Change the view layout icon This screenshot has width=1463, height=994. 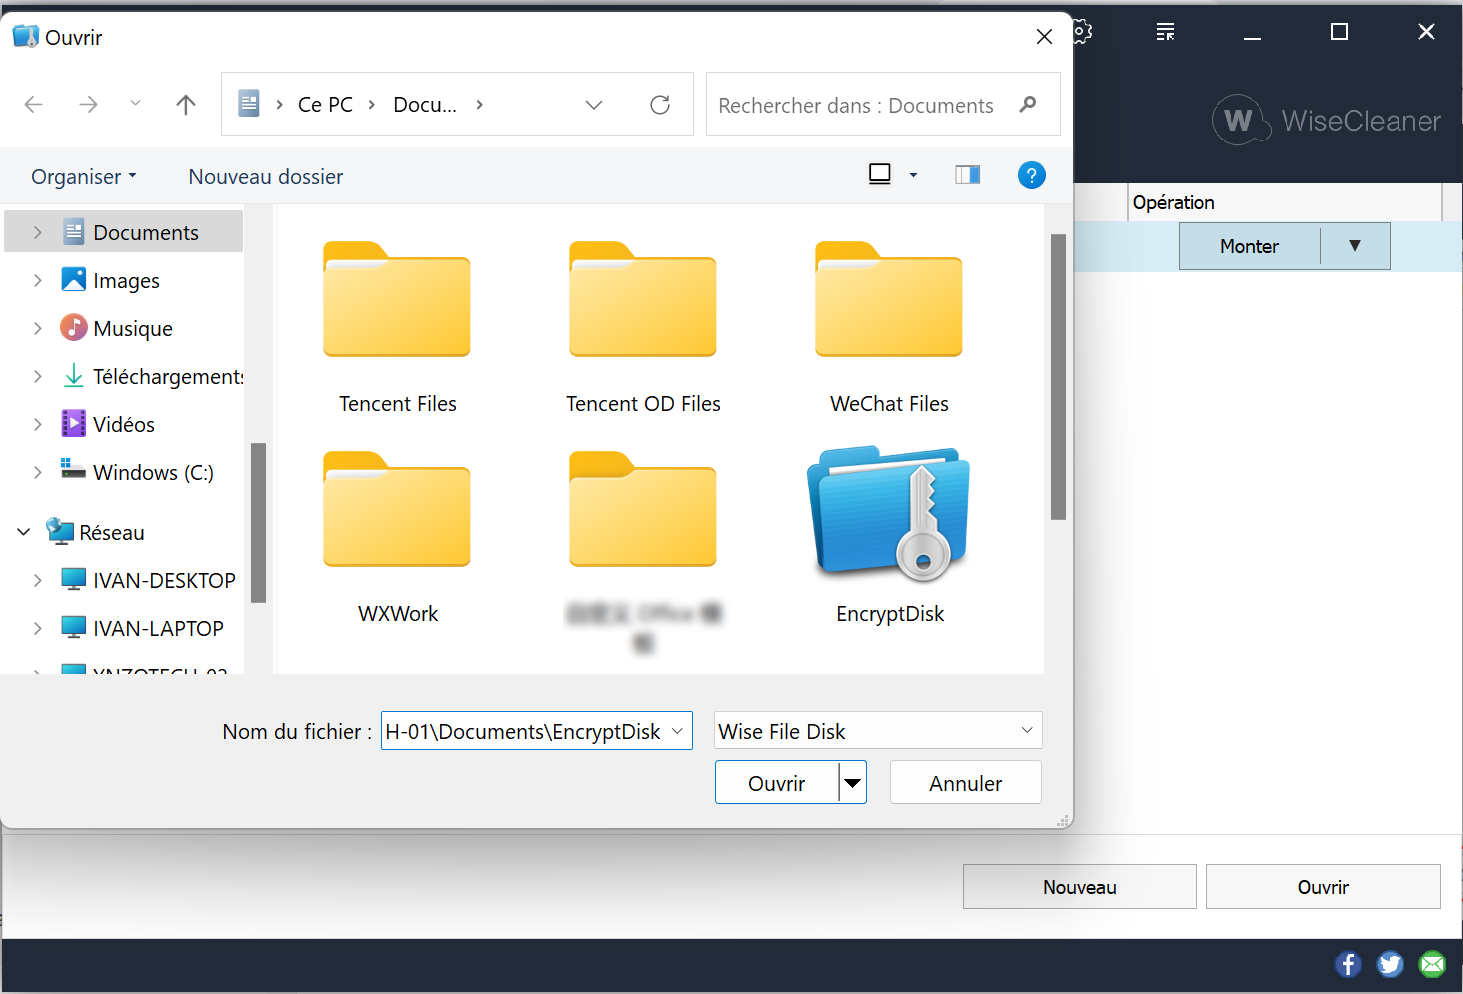pyautogui.click(x=880, y=175)
